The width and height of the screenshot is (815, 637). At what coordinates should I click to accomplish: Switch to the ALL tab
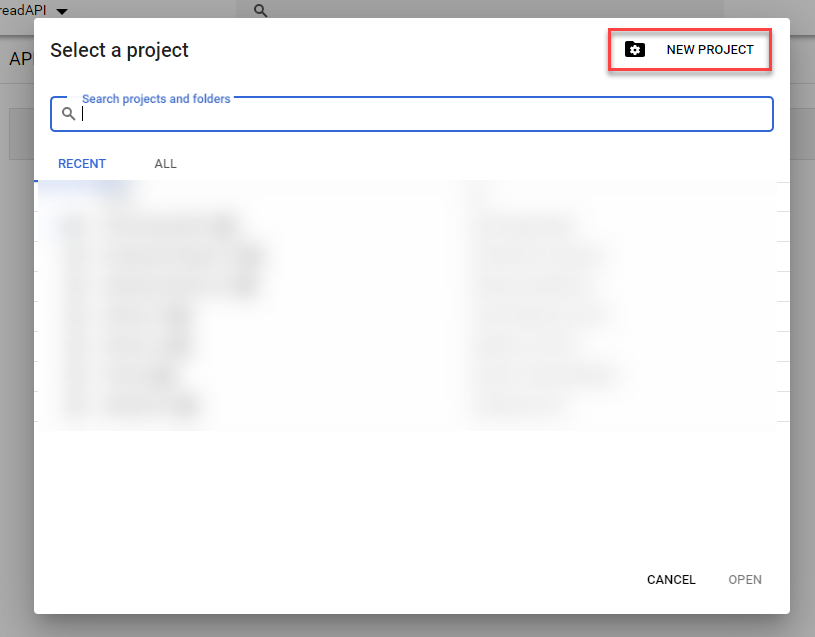click(x=165, y=163)
